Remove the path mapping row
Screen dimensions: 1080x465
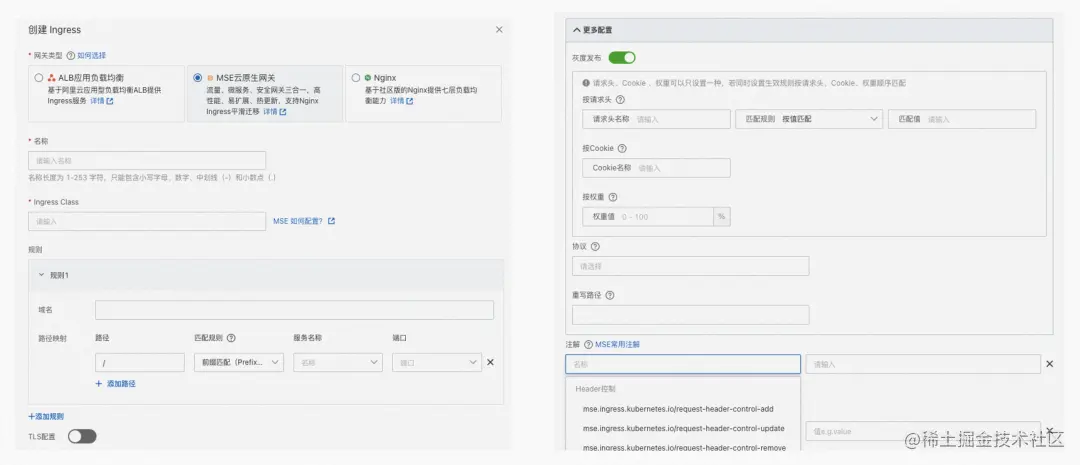(x=490, y=362)
